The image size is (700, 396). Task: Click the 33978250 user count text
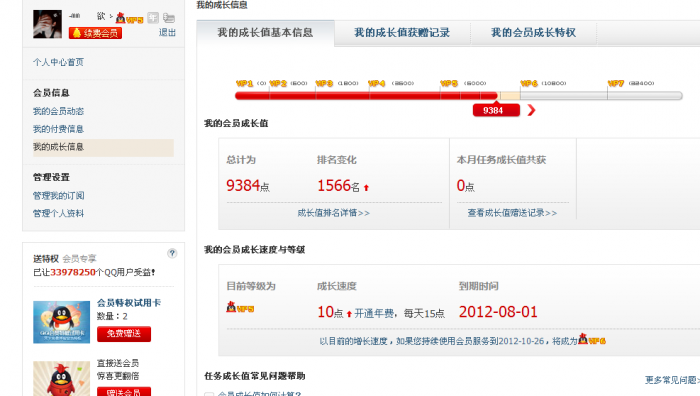point(73,272)
